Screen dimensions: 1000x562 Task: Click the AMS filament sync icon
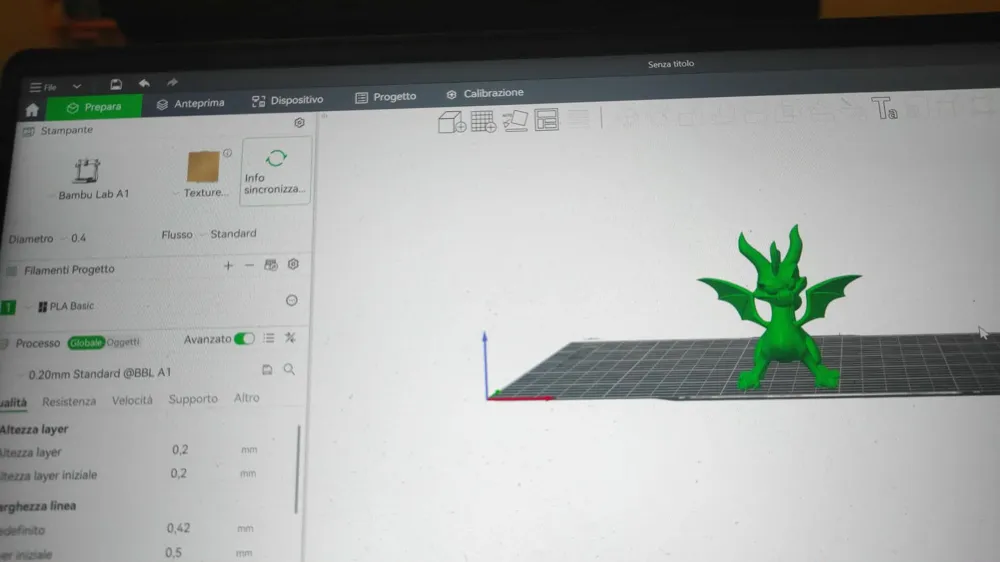pos(271,265)
